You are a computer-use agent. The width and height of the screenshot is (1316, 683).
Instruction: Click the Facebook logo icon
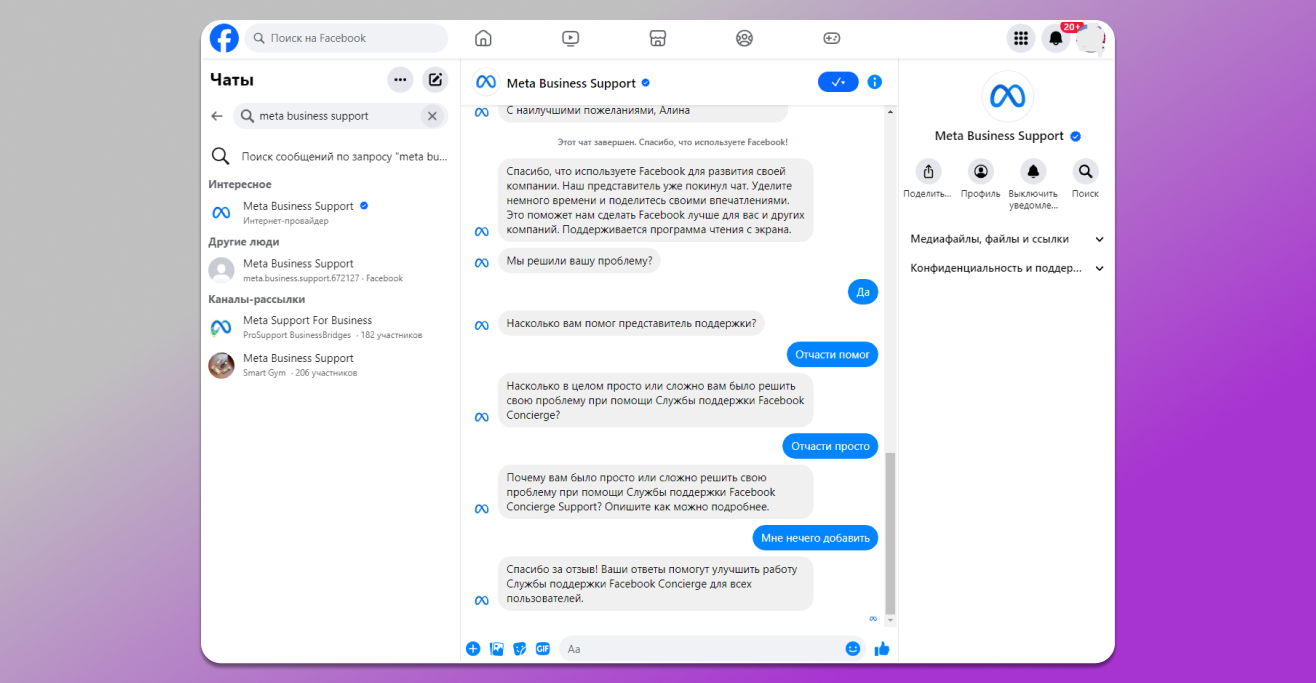[224, 38]
